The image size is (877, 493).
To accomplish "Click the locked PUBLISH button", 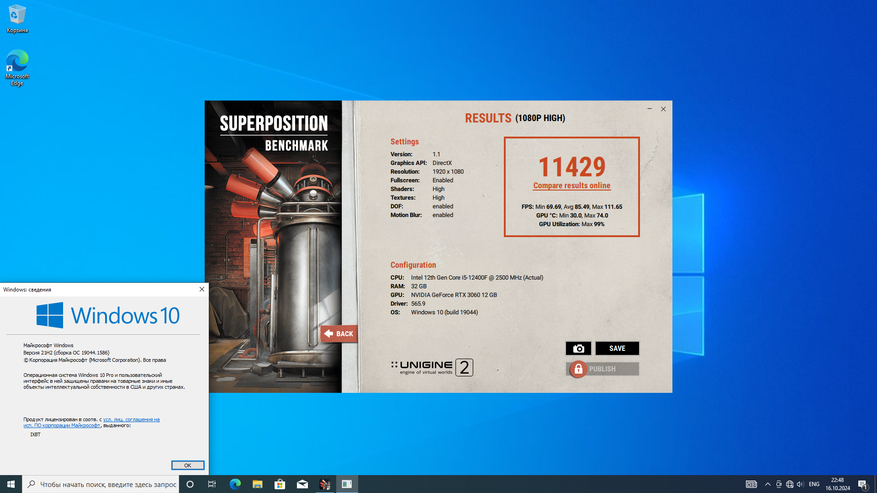I will pos(602,369).
